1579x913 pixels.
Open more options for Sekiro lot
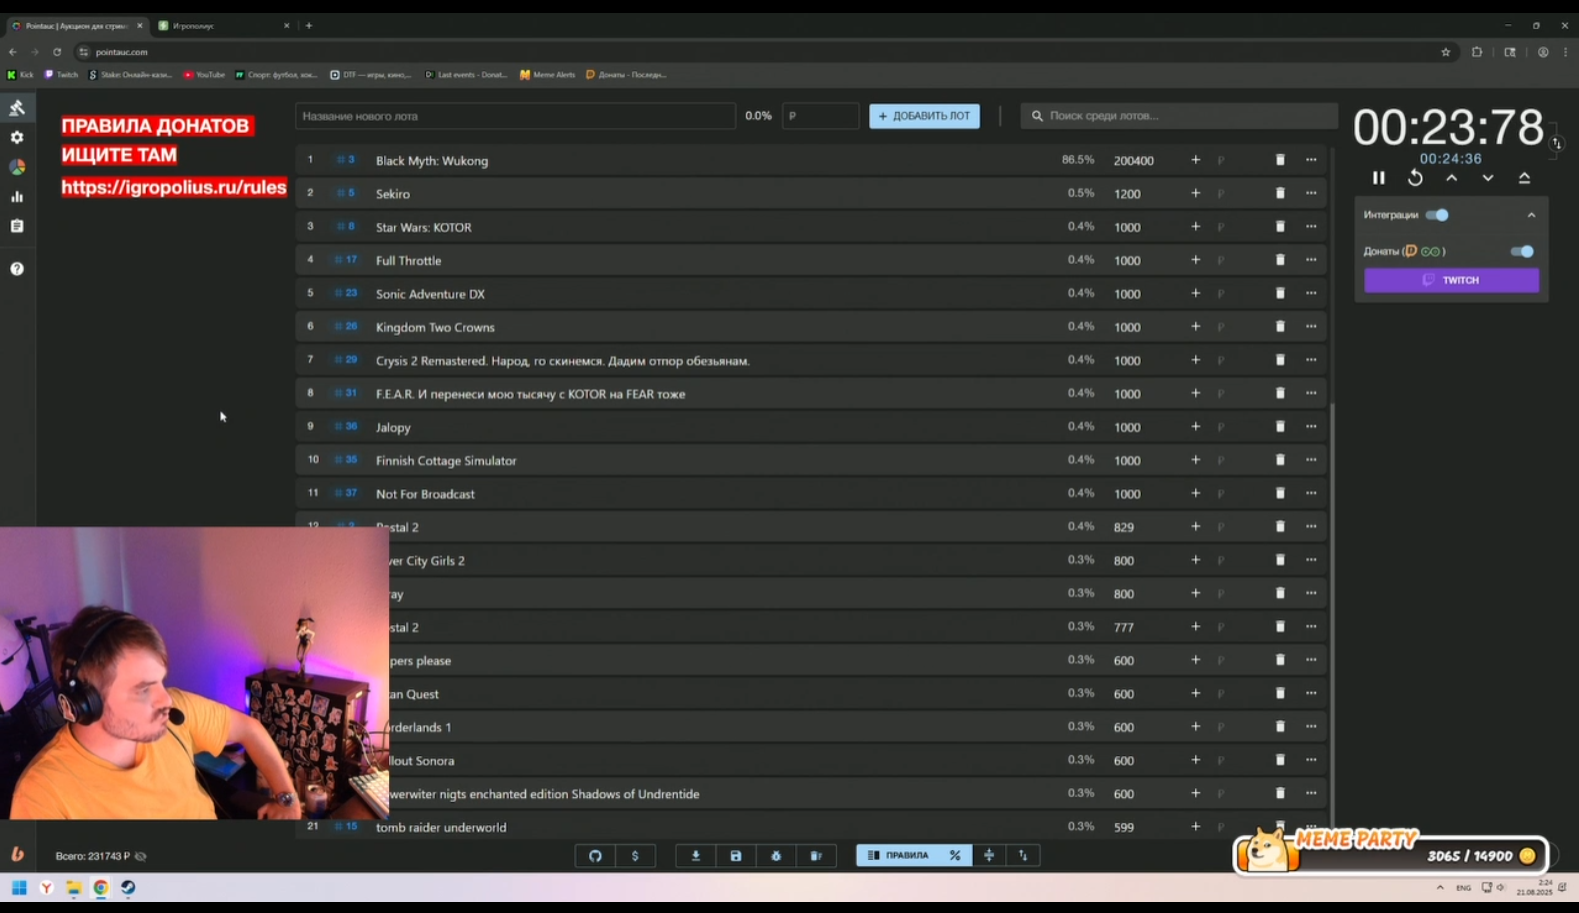[x=1311, y=193]
